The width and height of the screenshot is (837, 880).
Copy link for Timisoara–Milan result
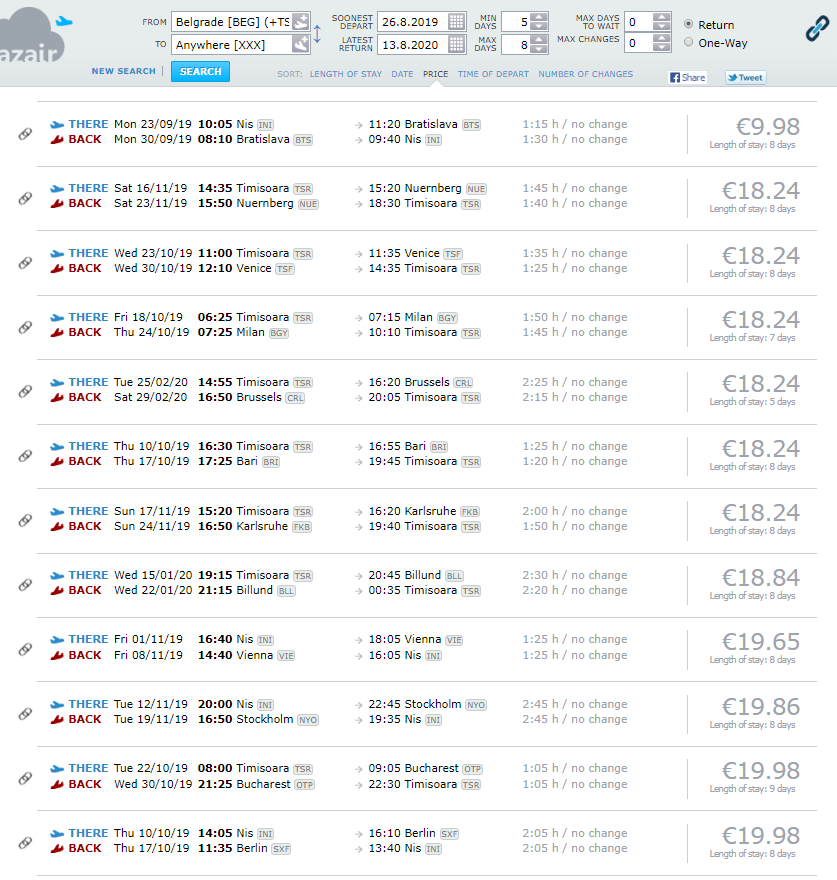pos(25,327)
